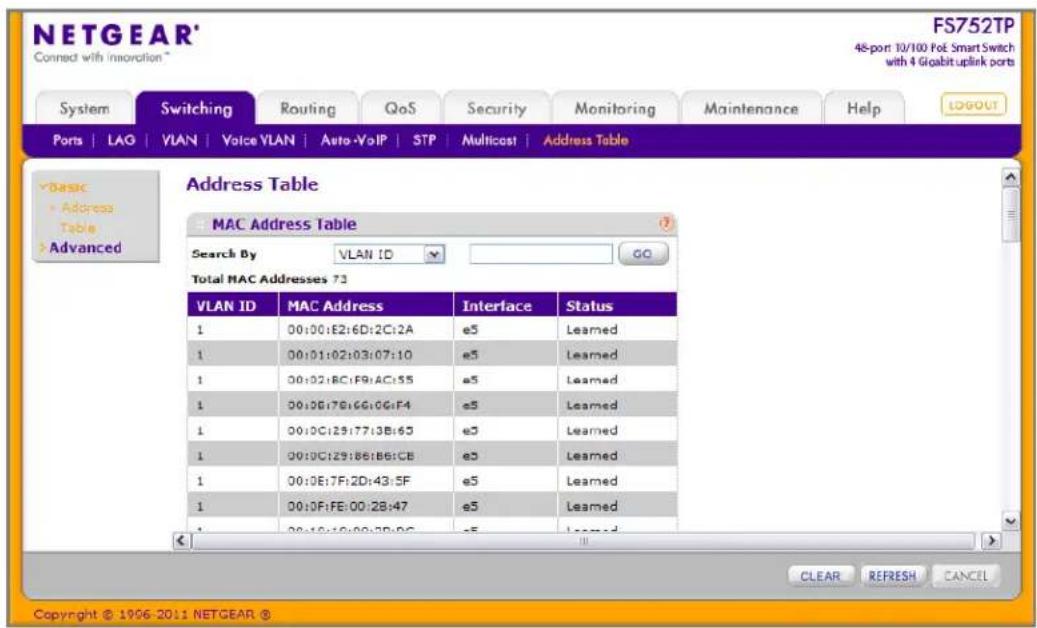The width and height of the screenshot is (1037, 628).
Task: Open the Help tab
Action: pos(864,108)
